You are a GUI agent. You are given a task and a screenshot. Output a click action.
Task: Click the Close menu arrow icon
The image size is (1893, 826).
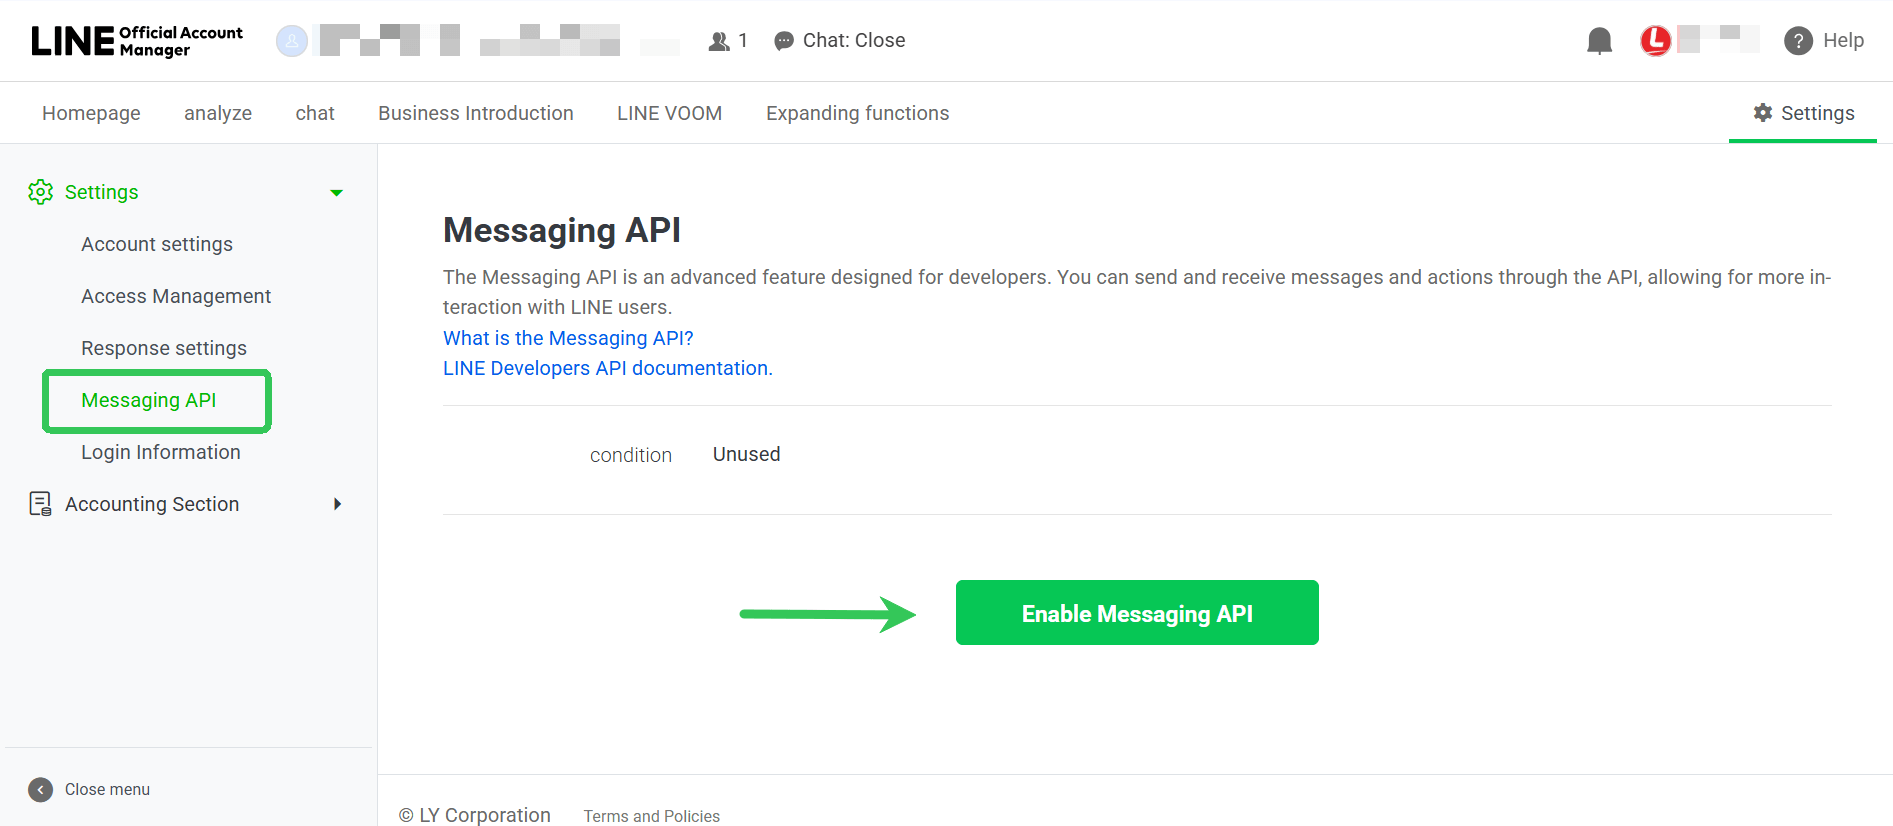[40, 790]
